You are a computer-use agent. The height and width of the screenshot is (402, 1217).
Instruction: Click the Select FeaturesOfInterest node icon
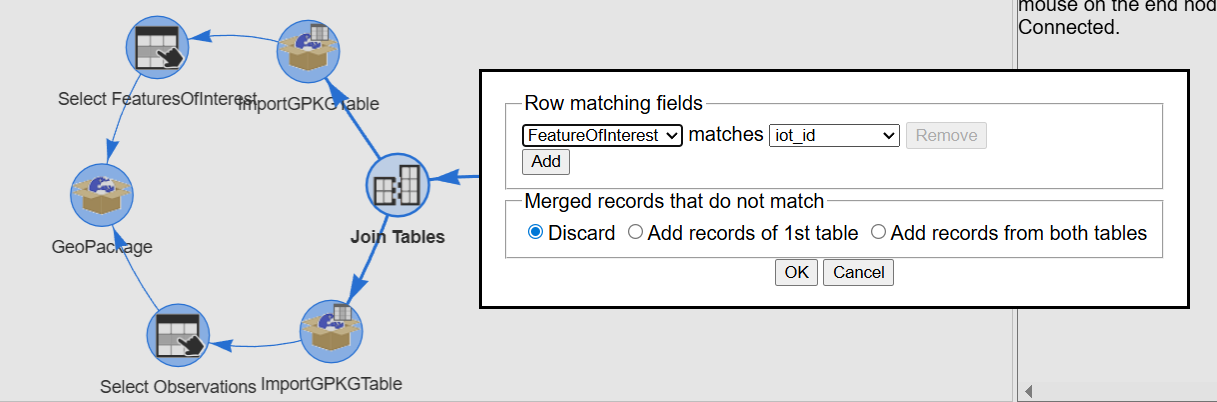coord(157,47)
